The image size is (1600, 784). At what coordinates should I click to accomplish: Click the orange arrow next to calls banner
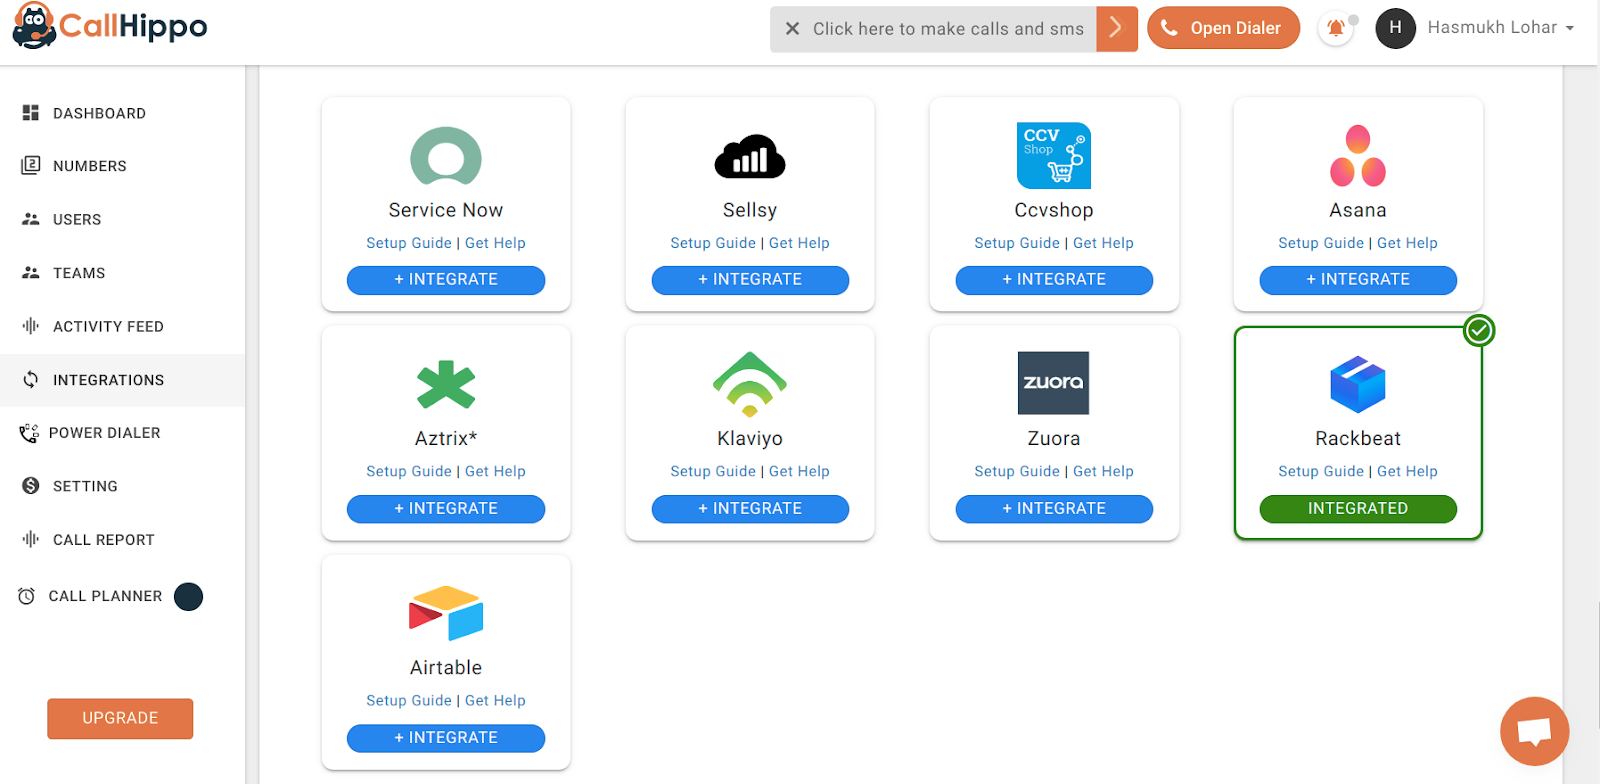[x=1117, y=29]
